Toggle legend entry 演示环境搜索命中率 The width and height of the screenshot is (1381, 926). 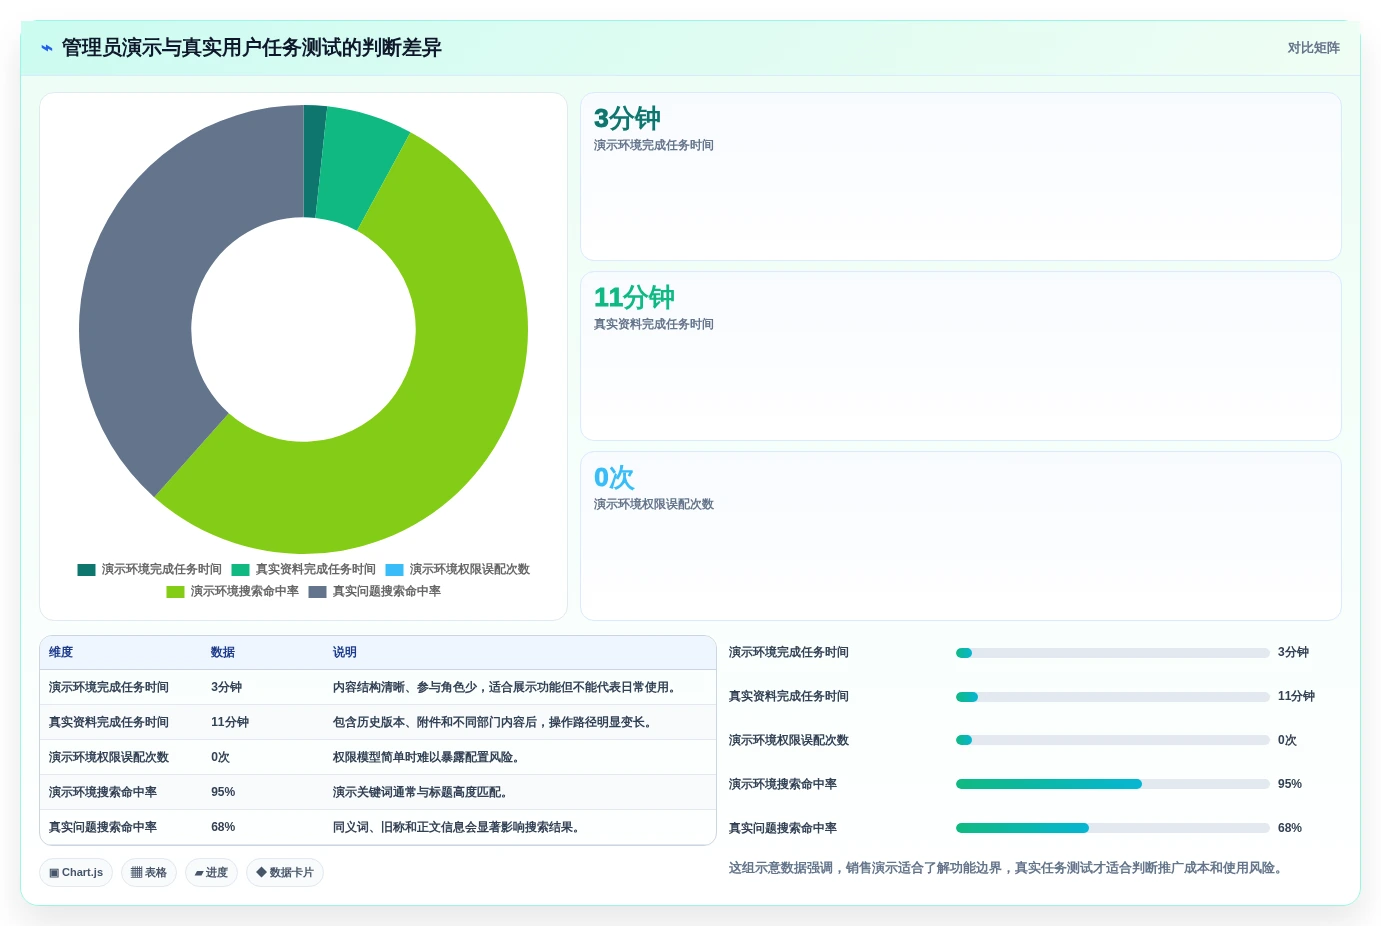coord(233,591)
